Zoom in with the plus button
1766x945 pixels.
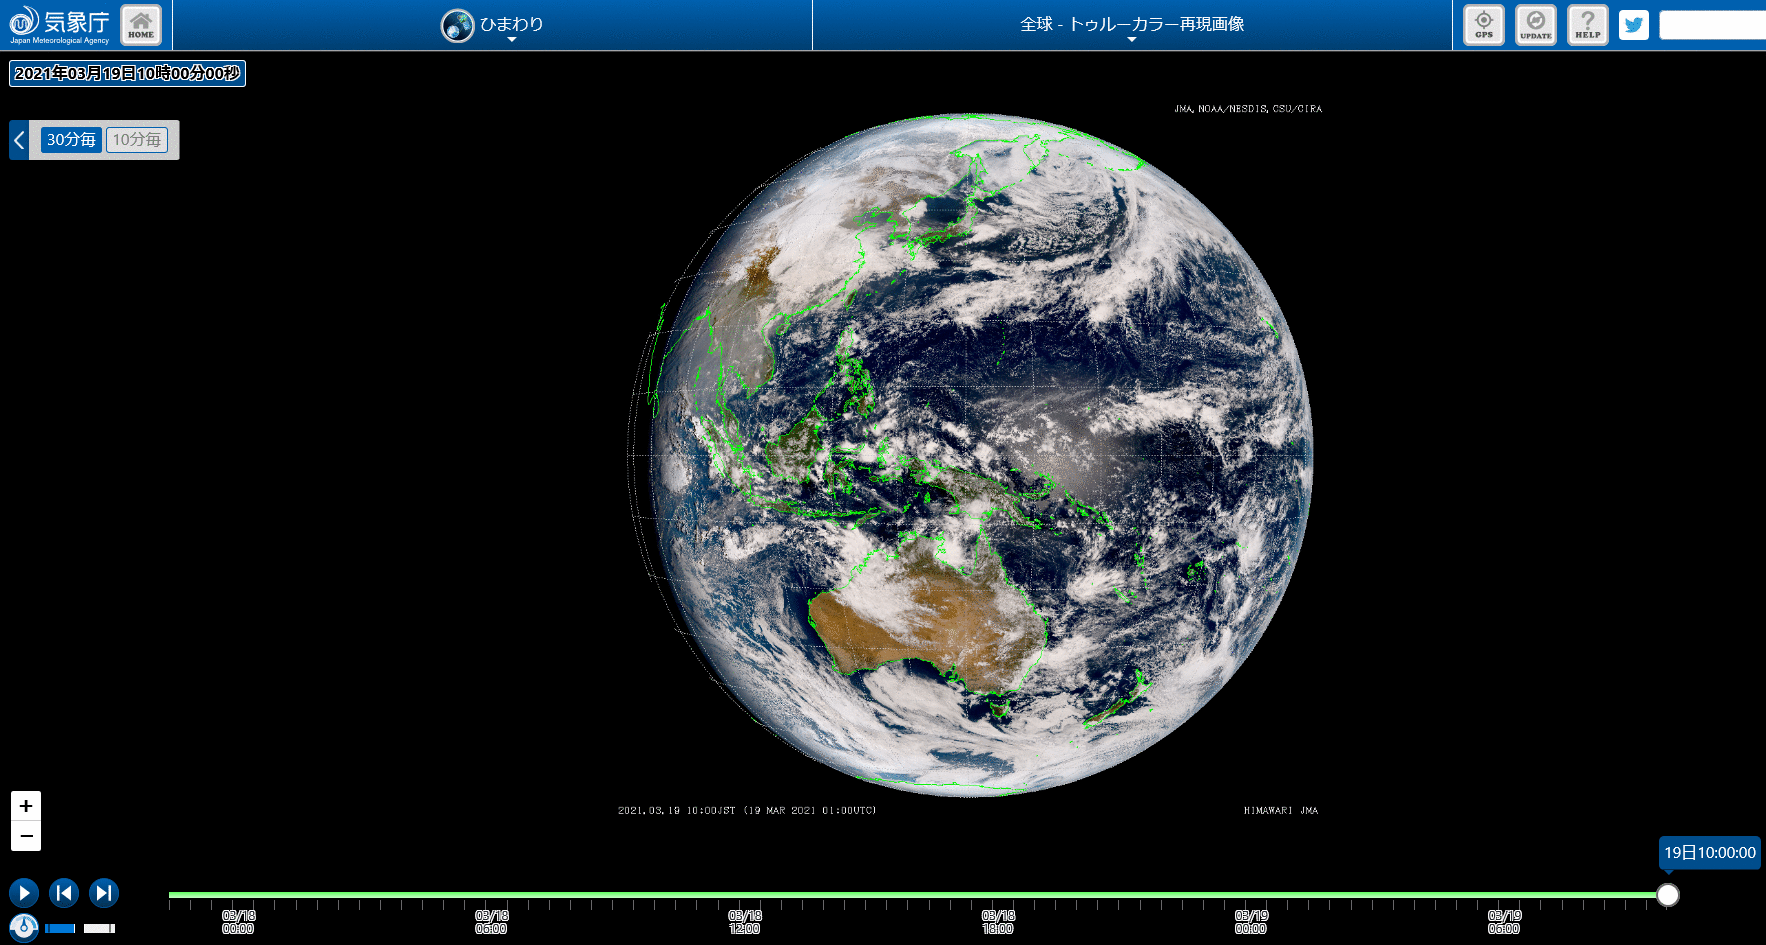pyautogui.click(x=26, y=806)
